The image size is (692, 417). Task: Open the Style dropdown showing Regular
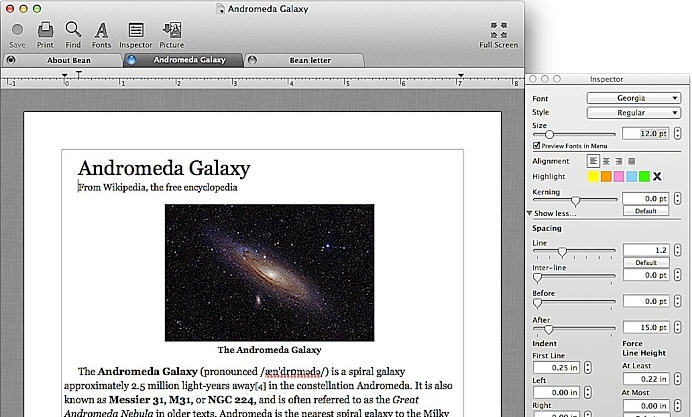633,113
